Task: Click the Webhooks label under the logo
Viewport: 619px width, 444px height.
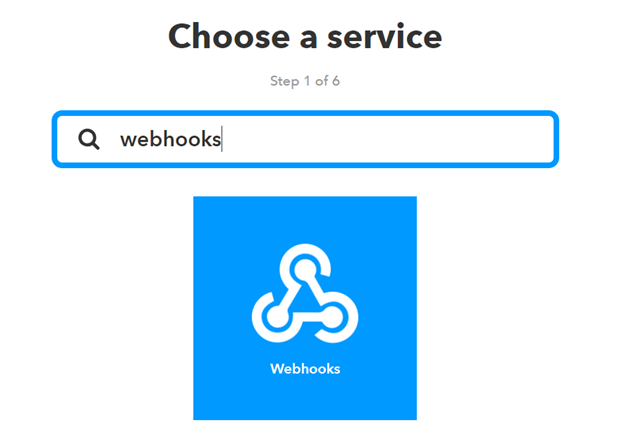Action: (x=305, y=369)
